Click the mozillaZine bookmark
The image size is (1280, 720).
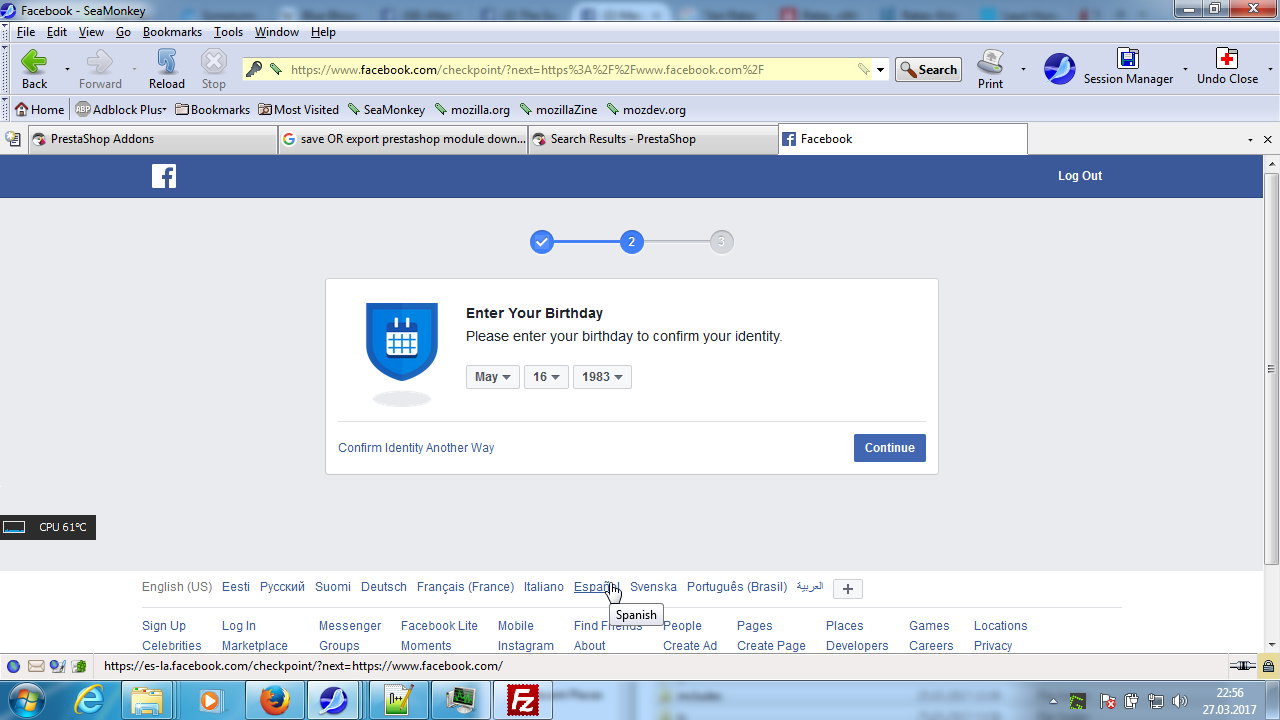click(558, 109)
